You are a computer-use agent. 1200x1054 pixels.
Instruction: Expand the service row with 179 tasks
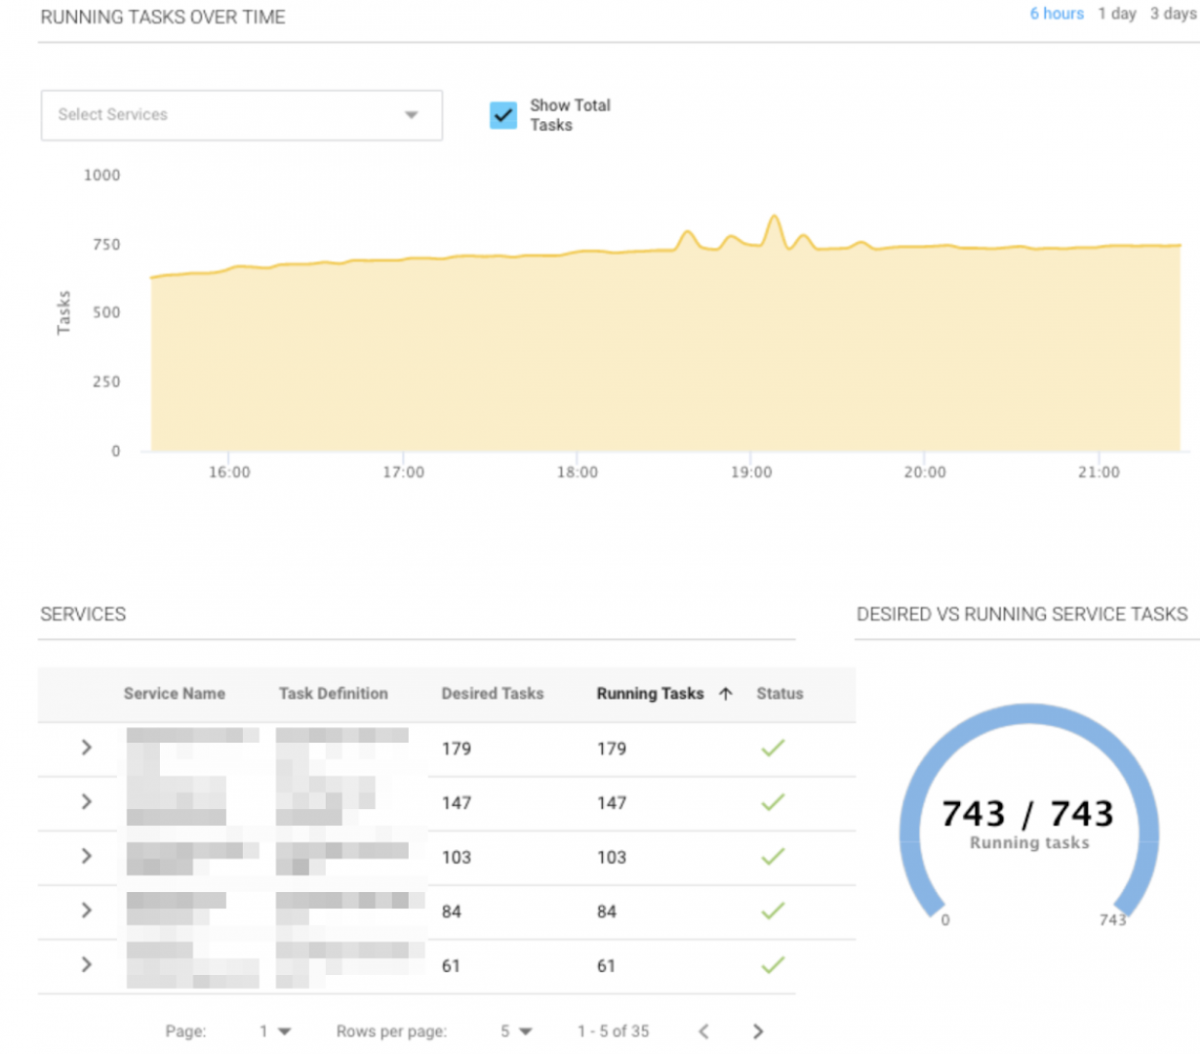(x=86, y=748)
